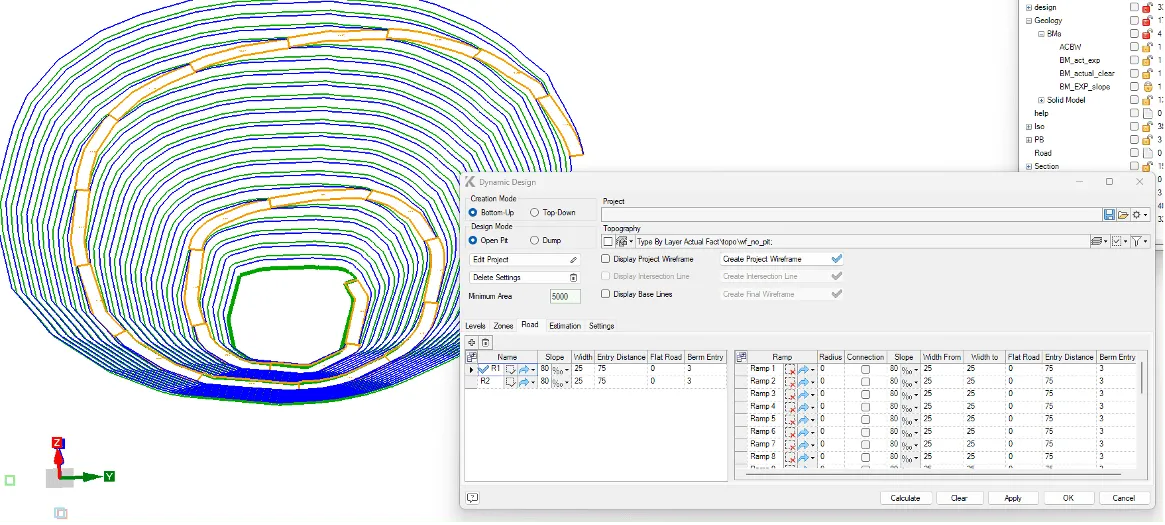Click the OK button
Image resolution: width=1165 pixels, height=525 pixels.
pos(1068,498)
